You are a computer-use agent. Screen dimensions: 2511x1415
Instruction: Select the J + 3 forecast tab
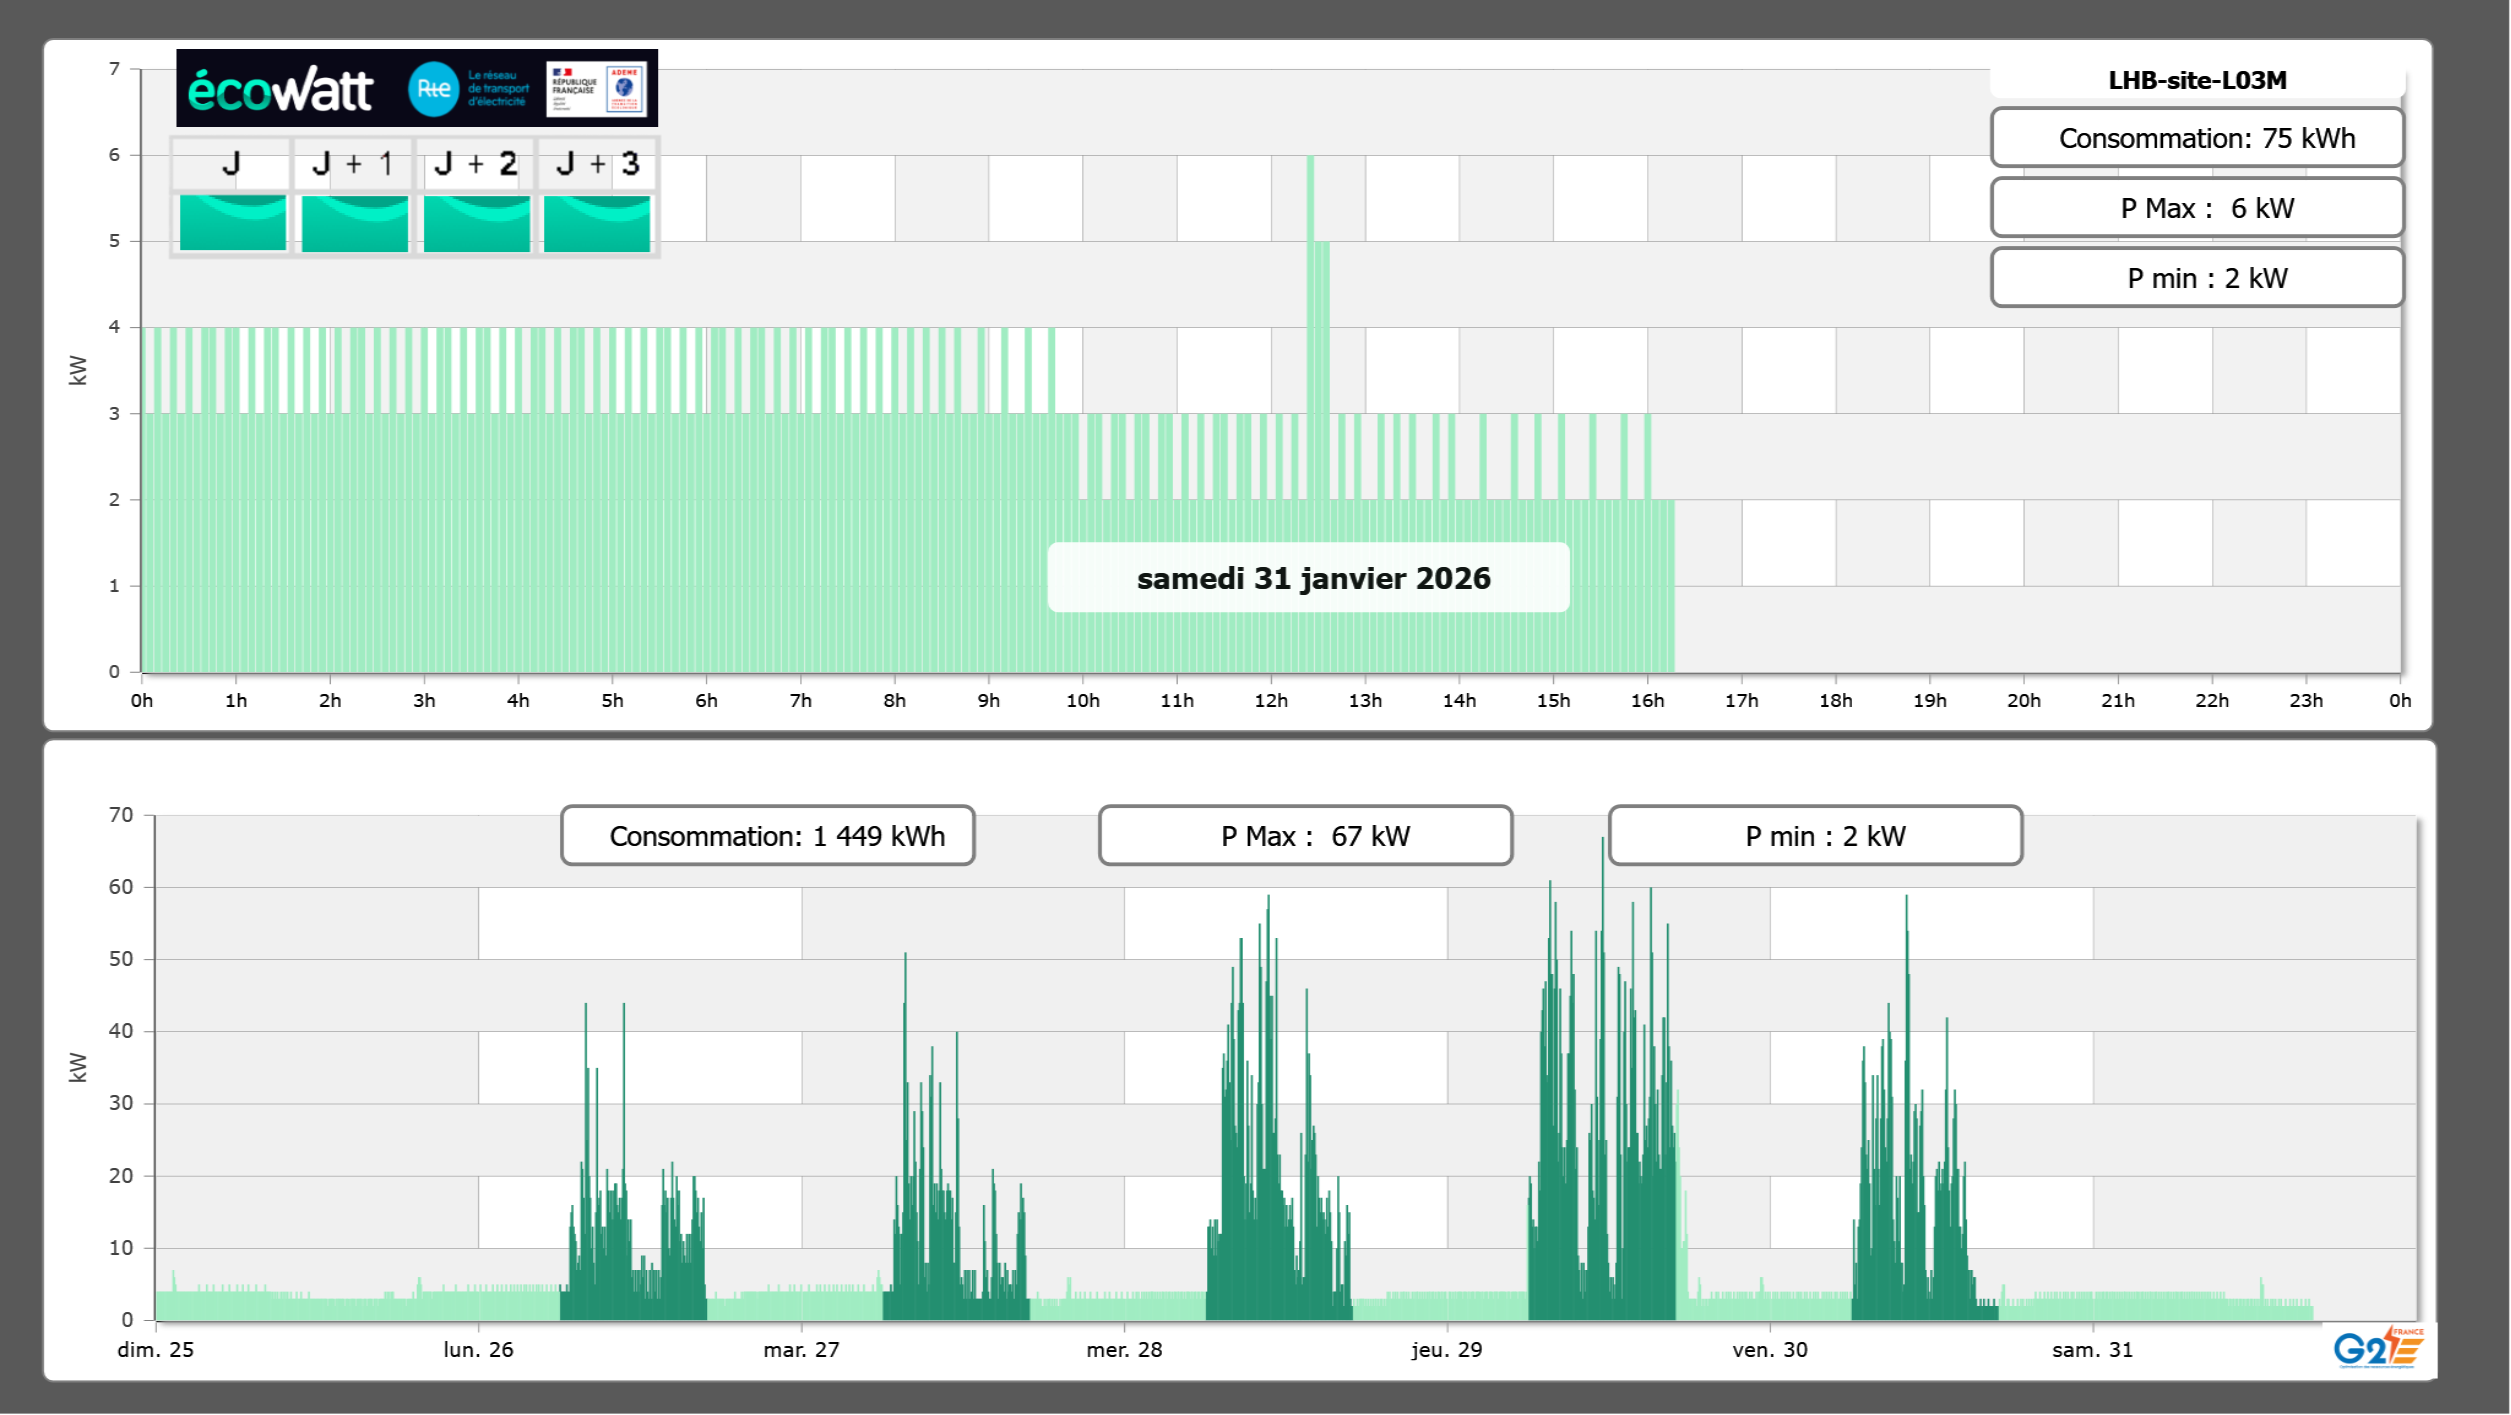pyautogui.click(x=597, y=164)
